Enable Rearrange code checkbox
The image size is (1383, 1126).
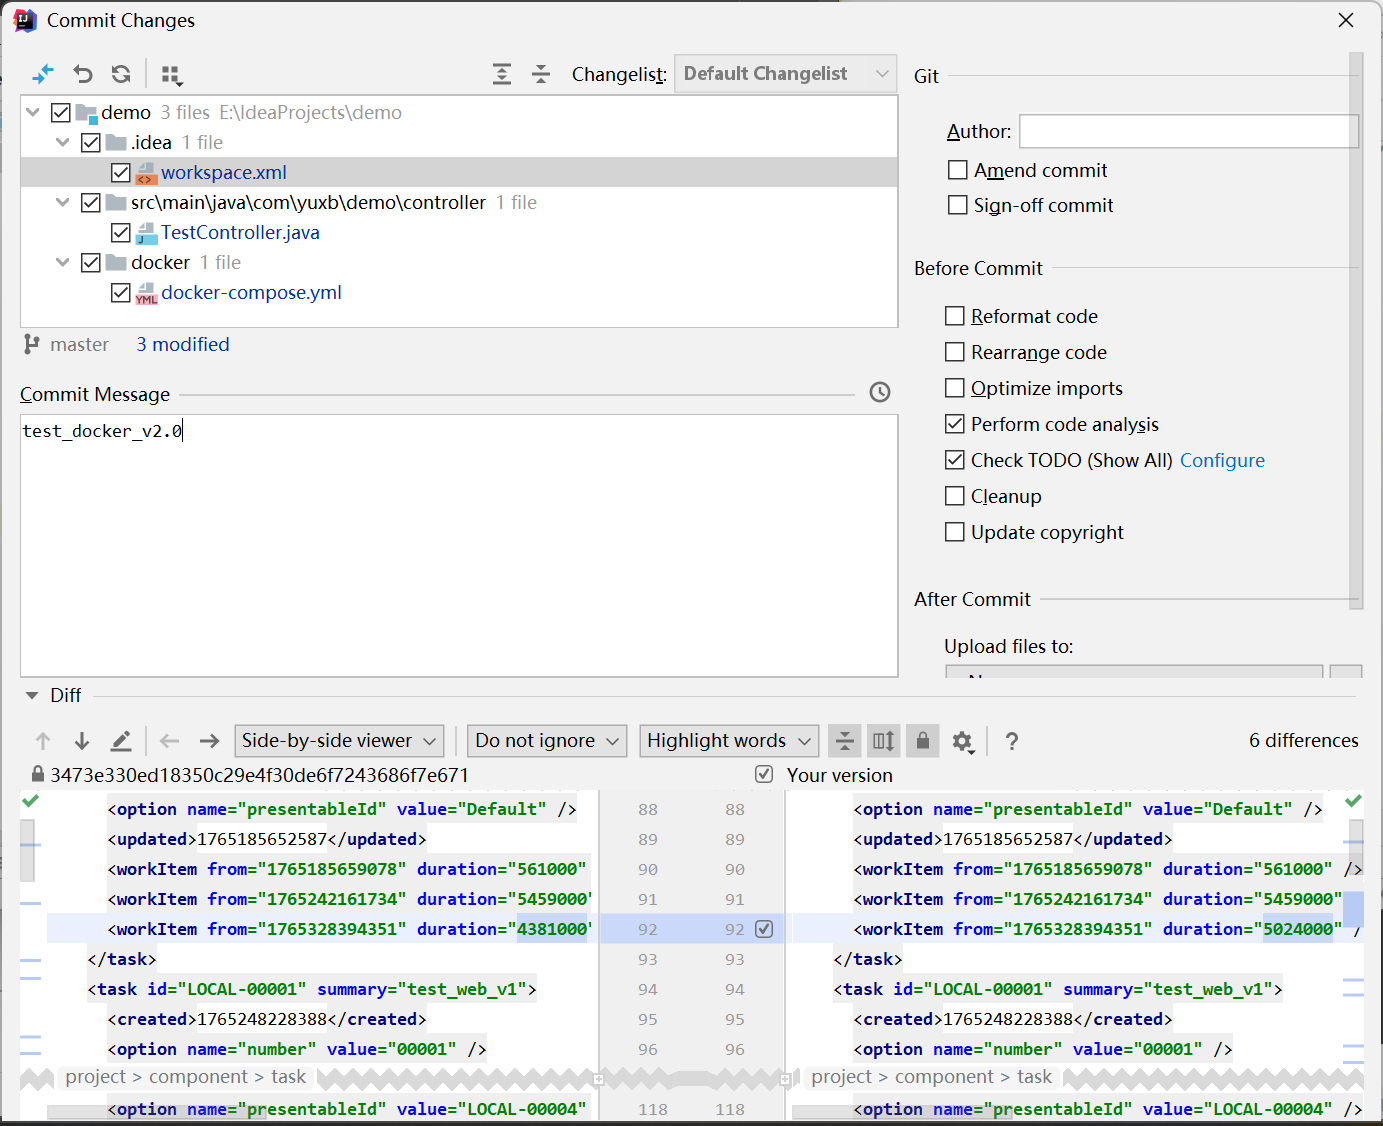click(x=955, y=352)
